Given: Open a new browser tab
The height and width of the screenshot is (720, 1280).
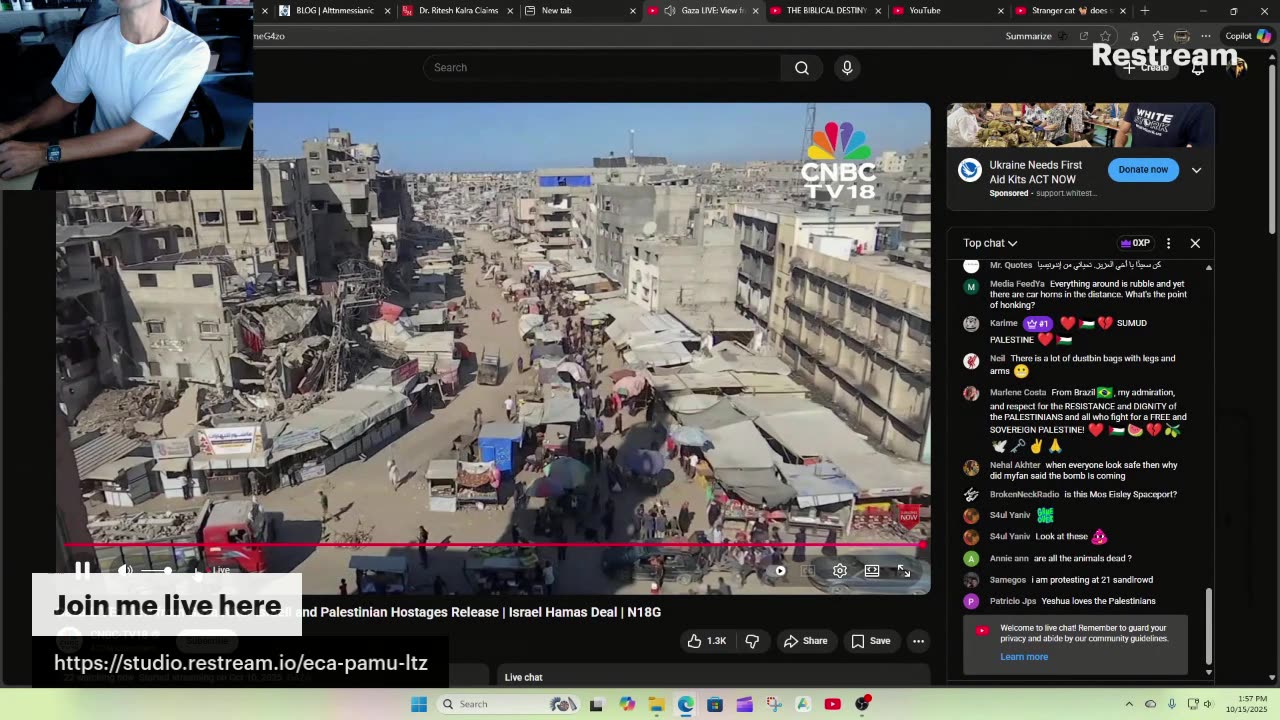Looking at the screenshot, I should (1145, 11).
